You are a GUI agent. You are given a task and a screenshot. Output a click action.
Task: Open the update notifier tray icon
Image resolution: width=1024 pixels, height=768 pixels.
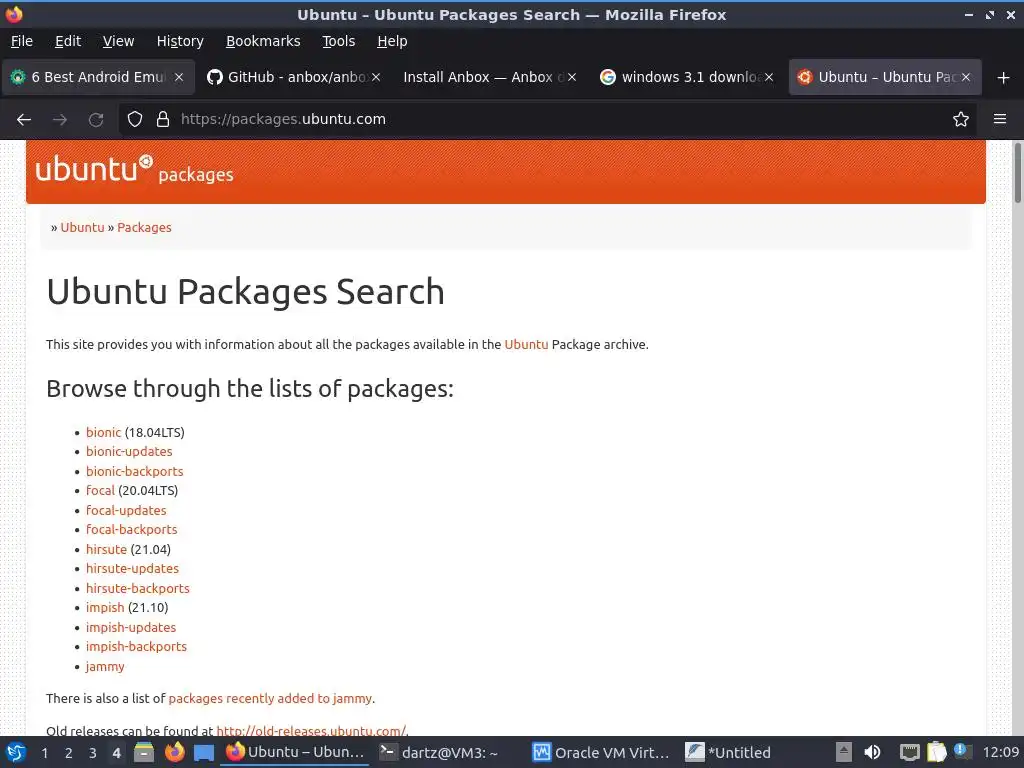(963, 751)
